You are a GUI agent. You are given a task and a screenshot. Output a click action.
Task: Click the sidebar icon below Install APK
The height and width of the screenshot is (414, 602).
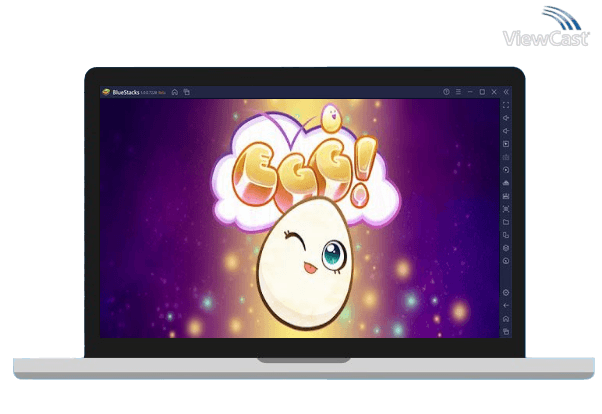506,196
